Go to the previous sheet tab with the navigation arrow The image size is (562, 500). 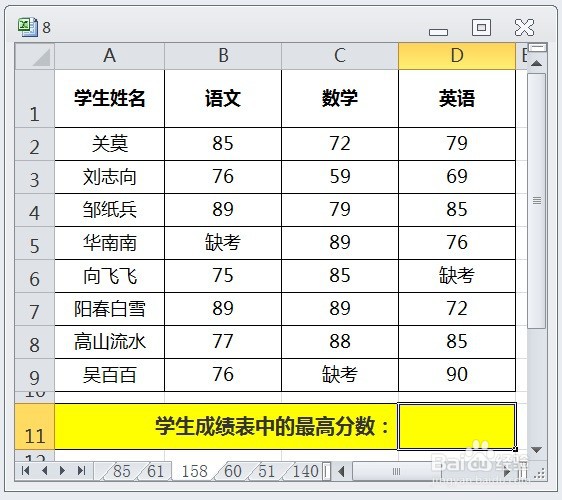tap(44, 470)
